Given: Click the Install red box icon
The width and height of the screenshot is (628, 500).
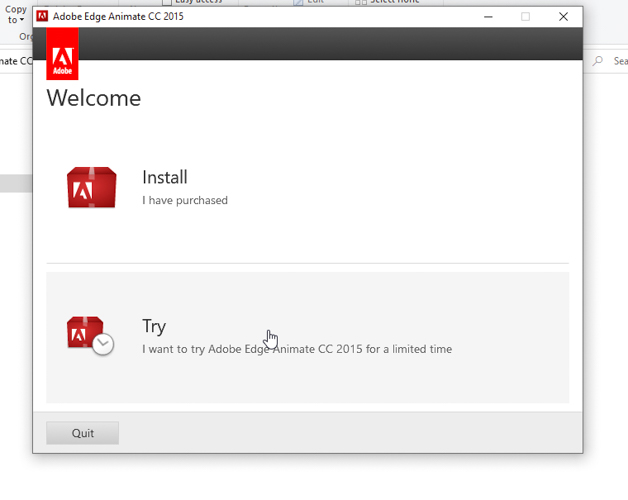Looking at the screenshot, I should (91, 188).
